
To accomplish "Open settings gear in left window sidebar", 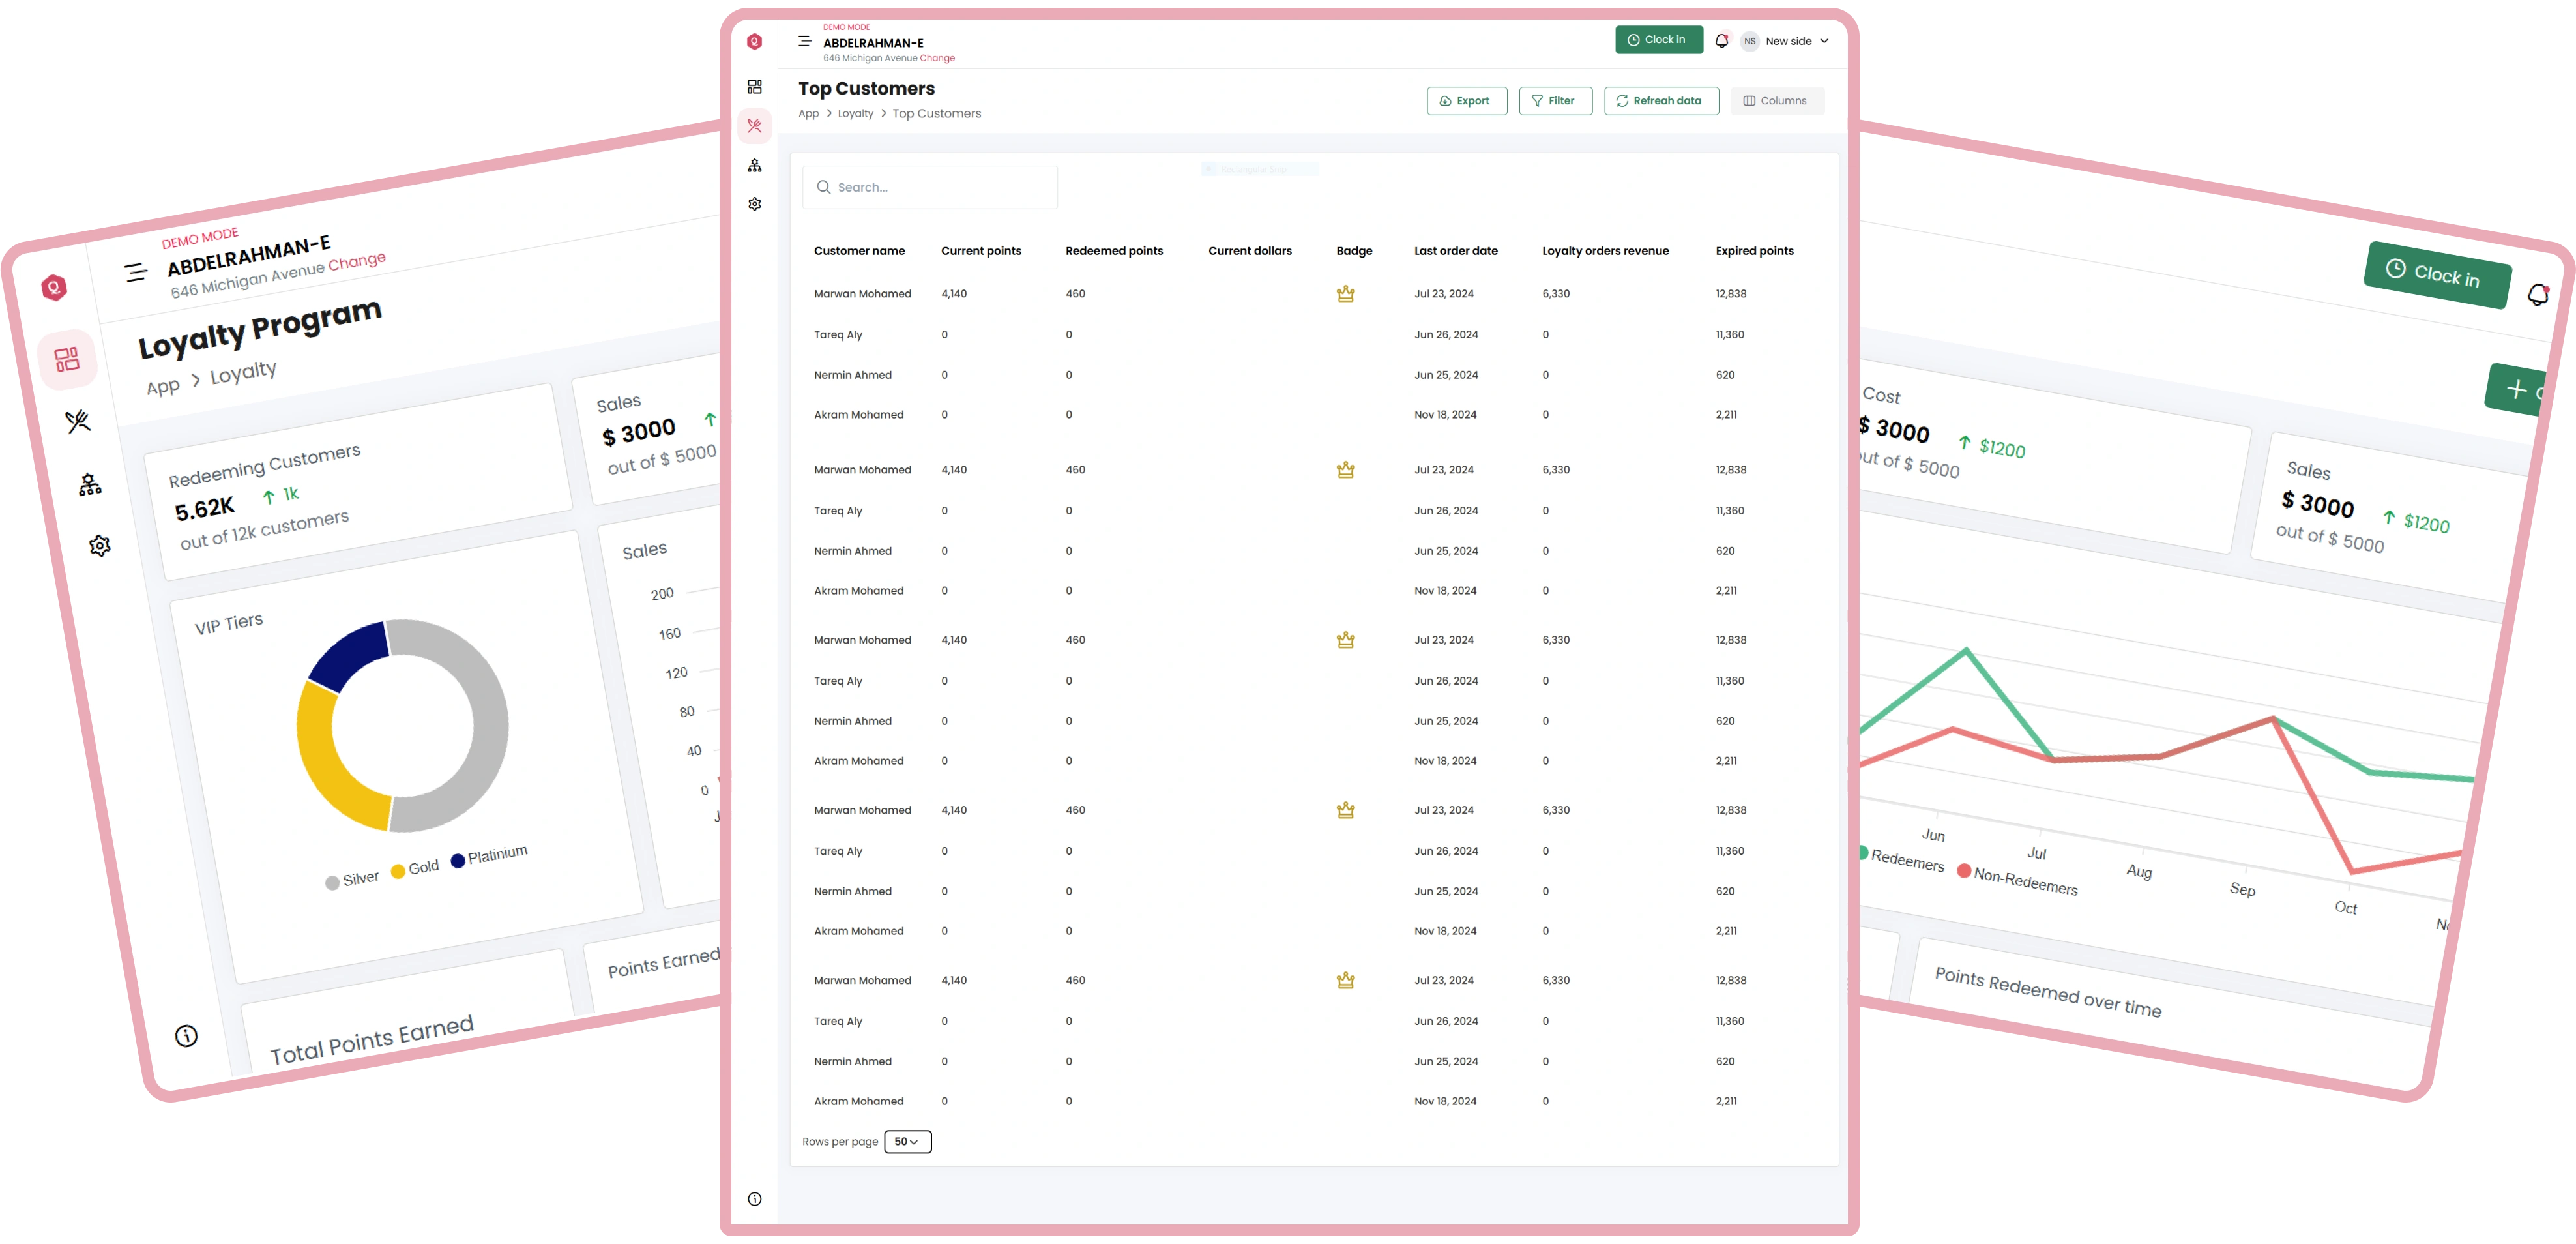I will pyautogui.click(x=99, y=546).
